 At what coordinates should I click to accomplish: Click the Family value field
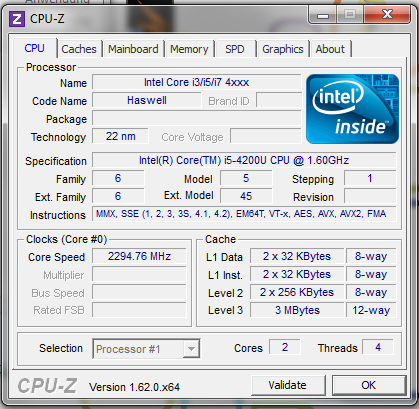point(118,178)
